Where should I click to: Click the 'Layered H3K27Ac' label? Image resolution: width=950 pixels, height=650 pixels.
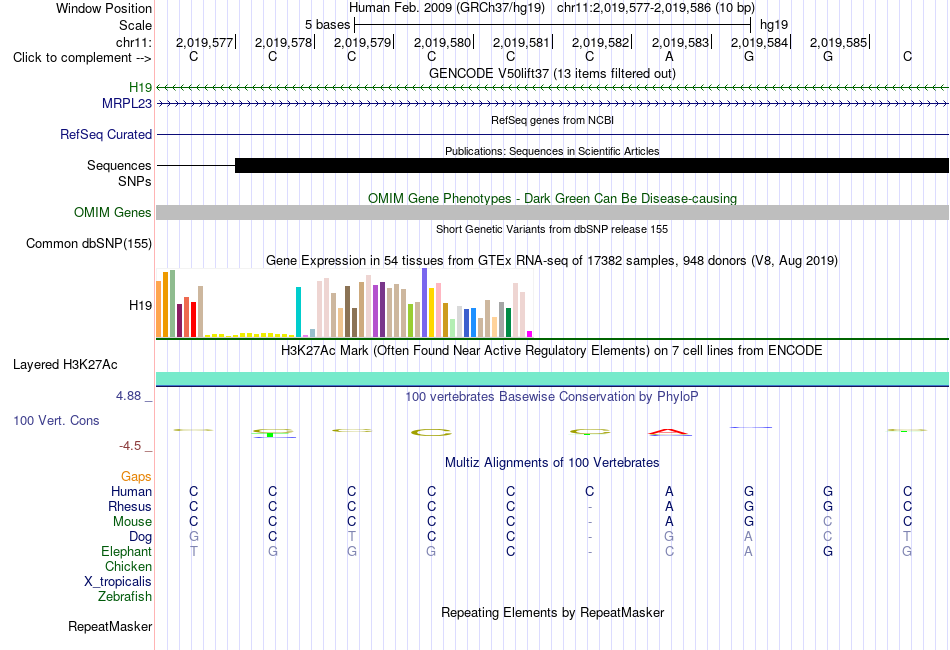[65, 365]
